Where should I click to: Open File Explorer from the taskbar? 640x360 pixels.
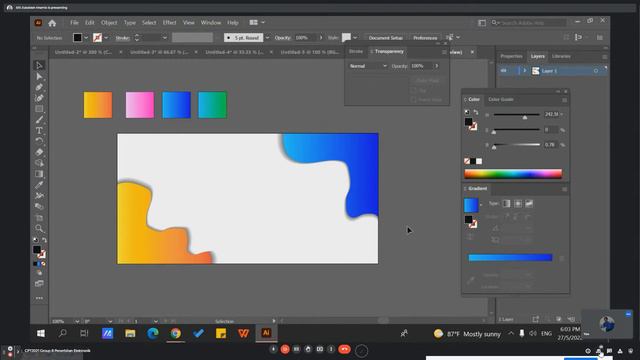[130, 333]
